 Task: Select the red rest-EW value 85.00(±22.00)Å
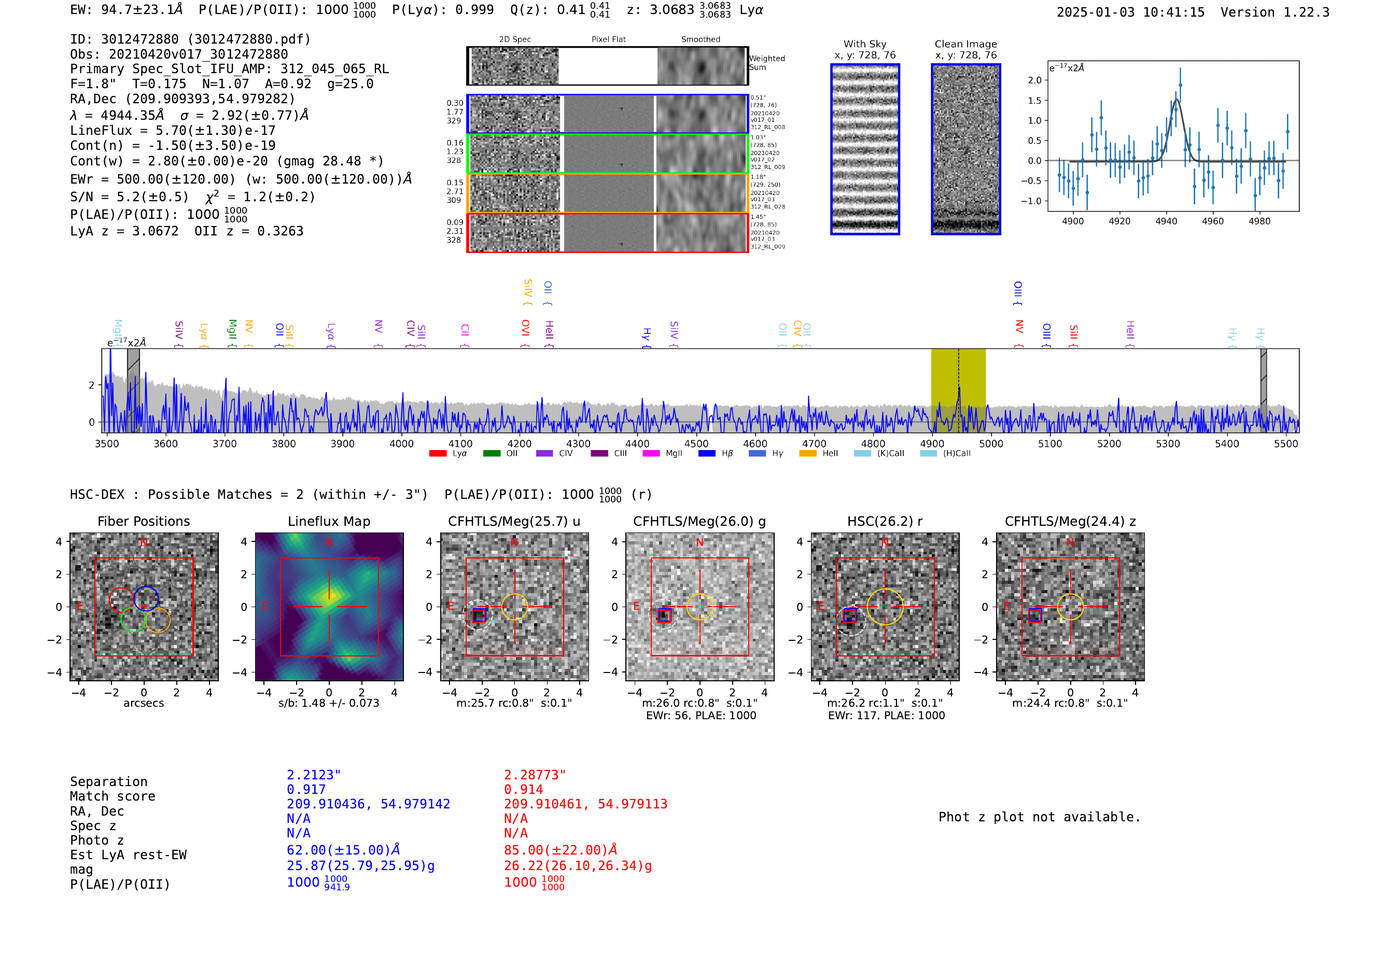[x=560, y=851]
